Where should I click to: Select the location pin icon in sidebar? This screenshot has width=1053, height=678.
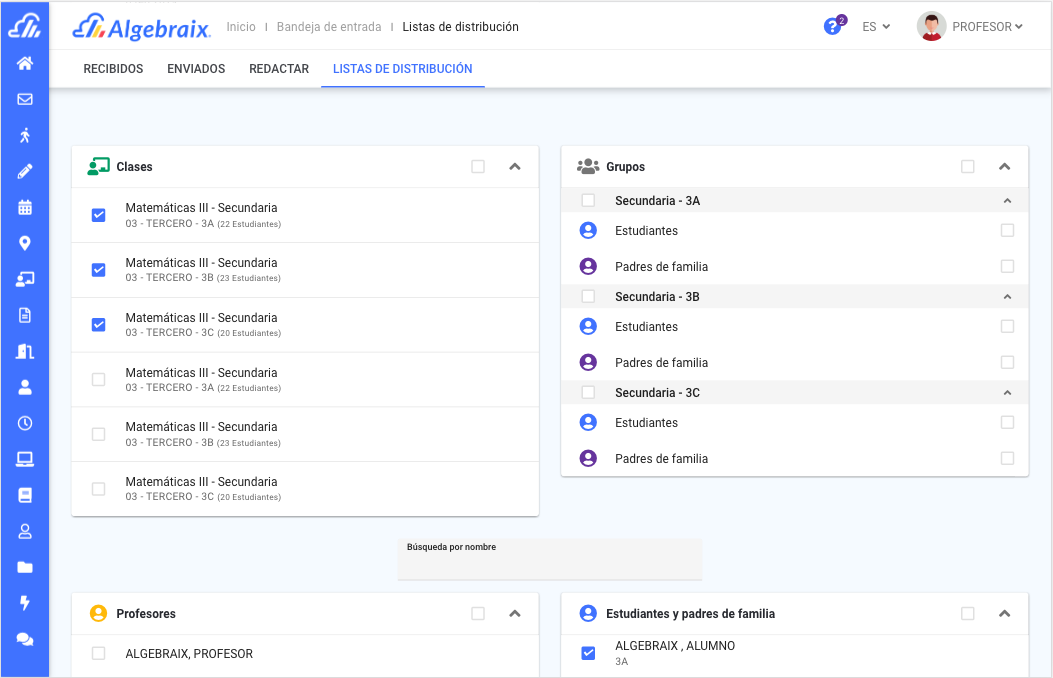(25, 243)
